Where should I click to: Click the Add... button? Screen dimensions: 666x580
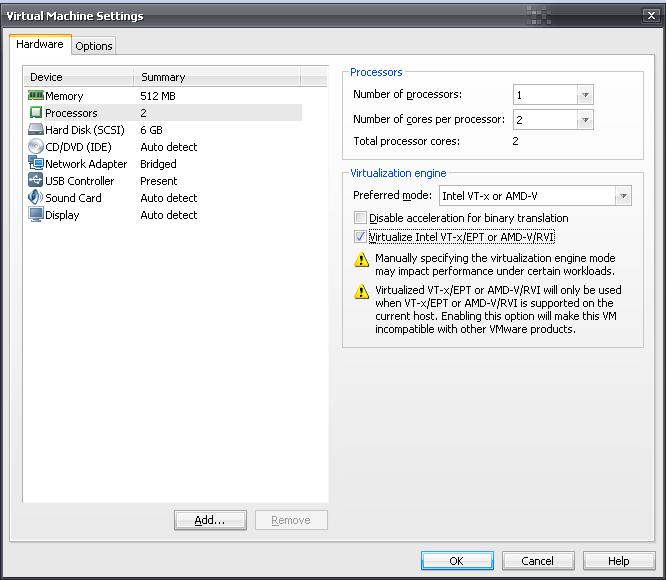pyautogui.click(x=210, y=520)
